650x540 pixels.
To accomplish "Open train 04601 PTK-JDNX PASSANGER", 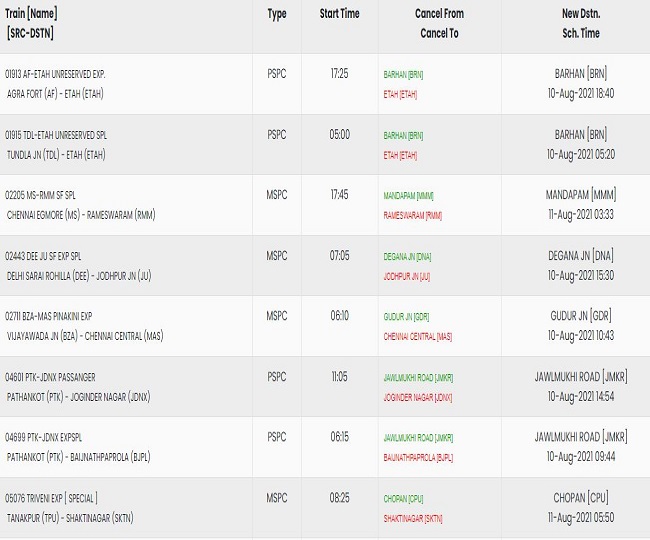I will [50, 377].
